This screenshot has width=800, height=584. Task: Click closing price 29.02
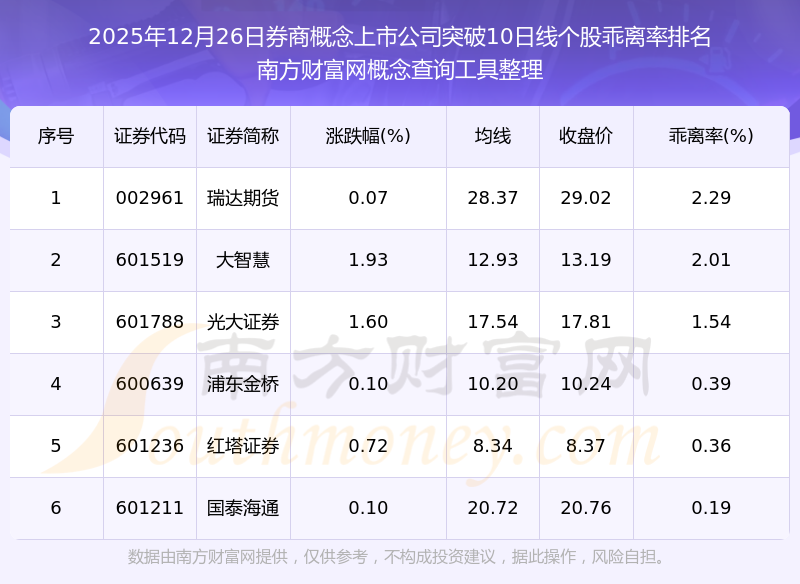point(586,198)
